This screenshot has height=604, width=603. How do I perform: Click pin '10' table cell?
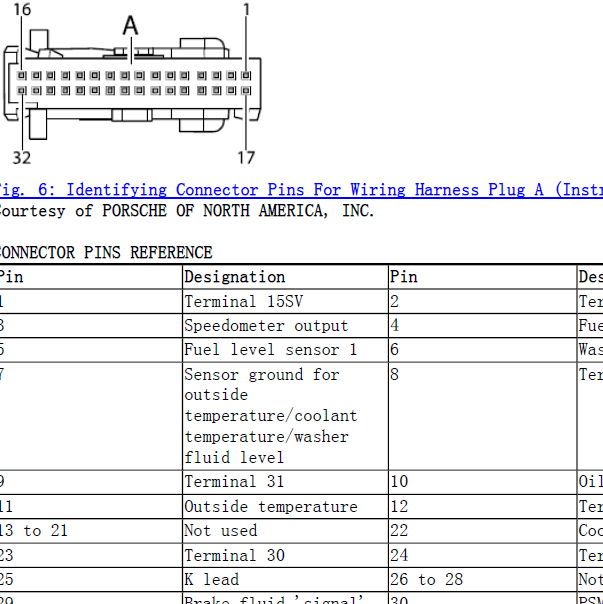(x=483, y=482)
